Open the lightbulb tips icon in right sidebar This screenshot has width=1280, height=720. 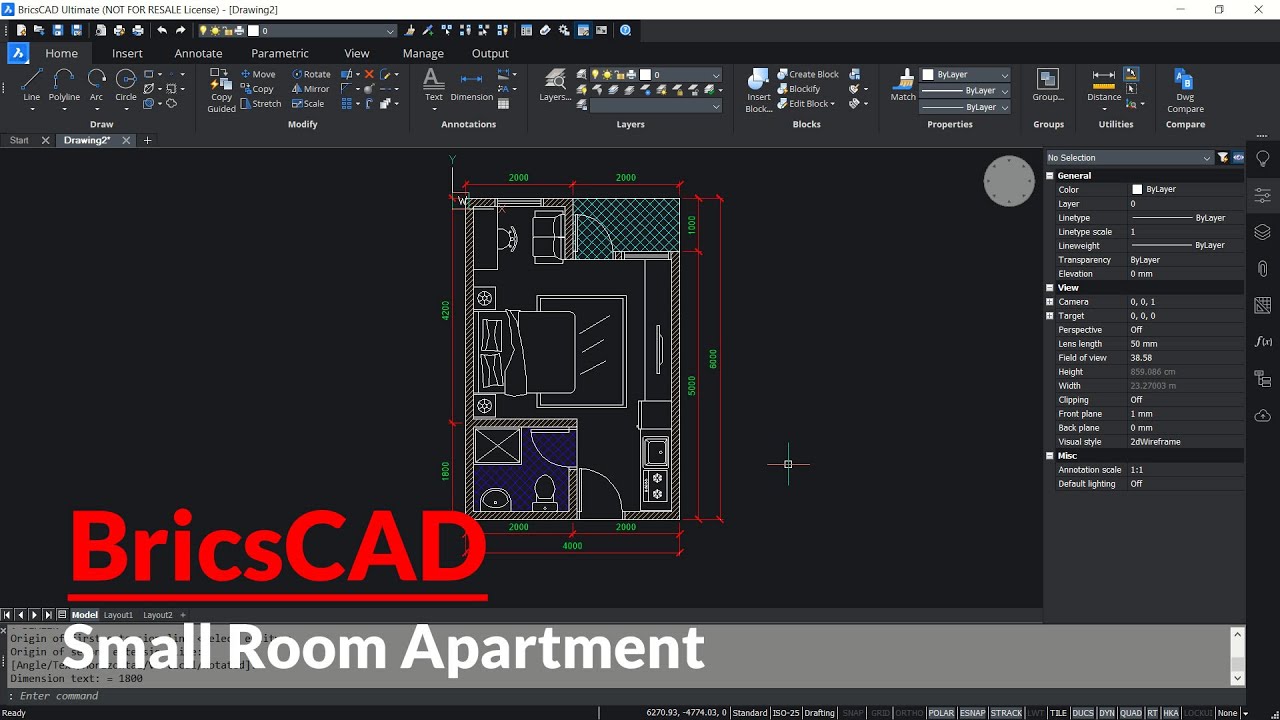1263,159
